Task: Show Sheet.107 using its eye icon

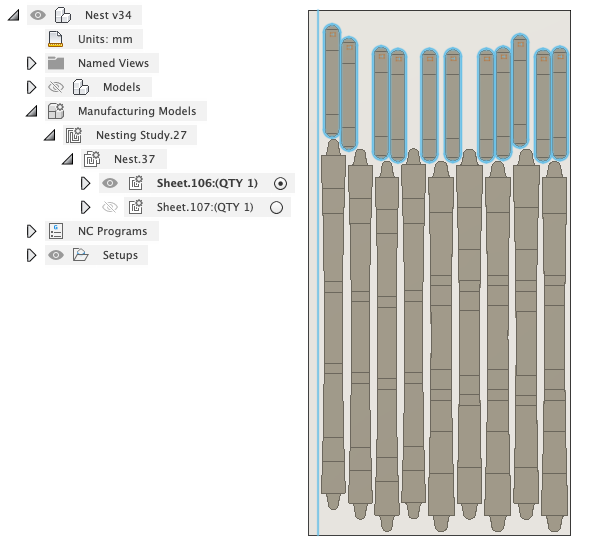Action: [x=110, y=207]
